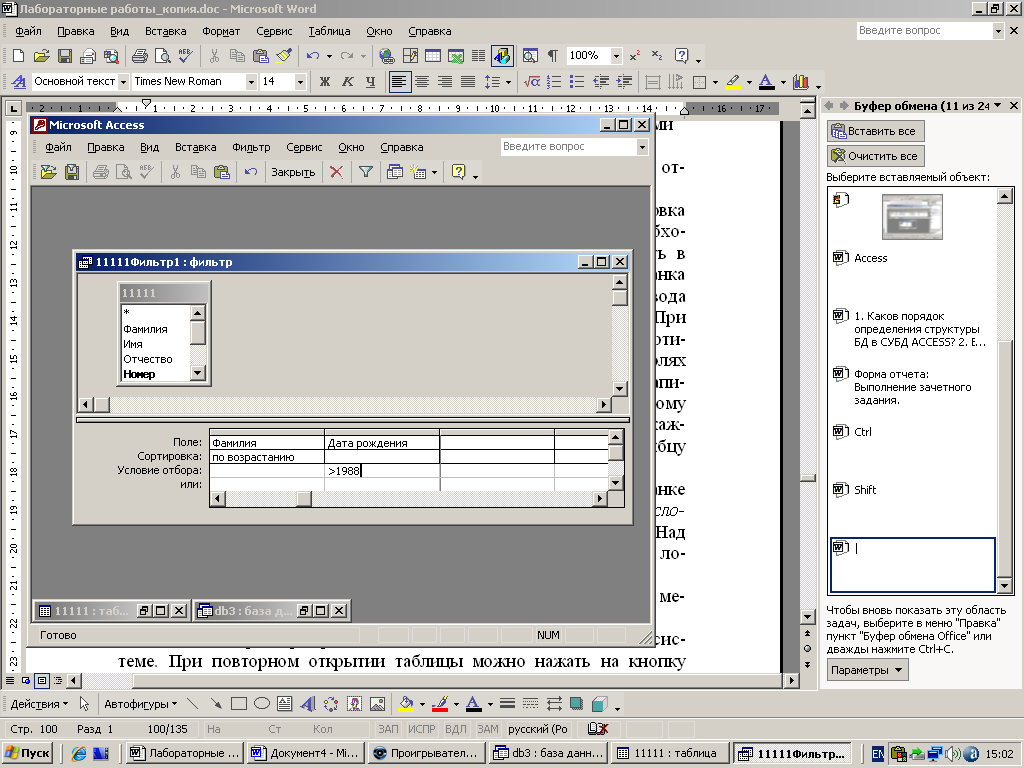
Task: Switch to Документ4 taskbar button
Action: pyautogui.click(x=306, y=753)
